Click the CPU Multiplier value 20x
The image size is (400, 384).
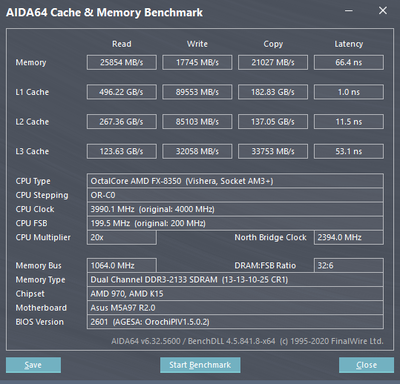(122, 238)
